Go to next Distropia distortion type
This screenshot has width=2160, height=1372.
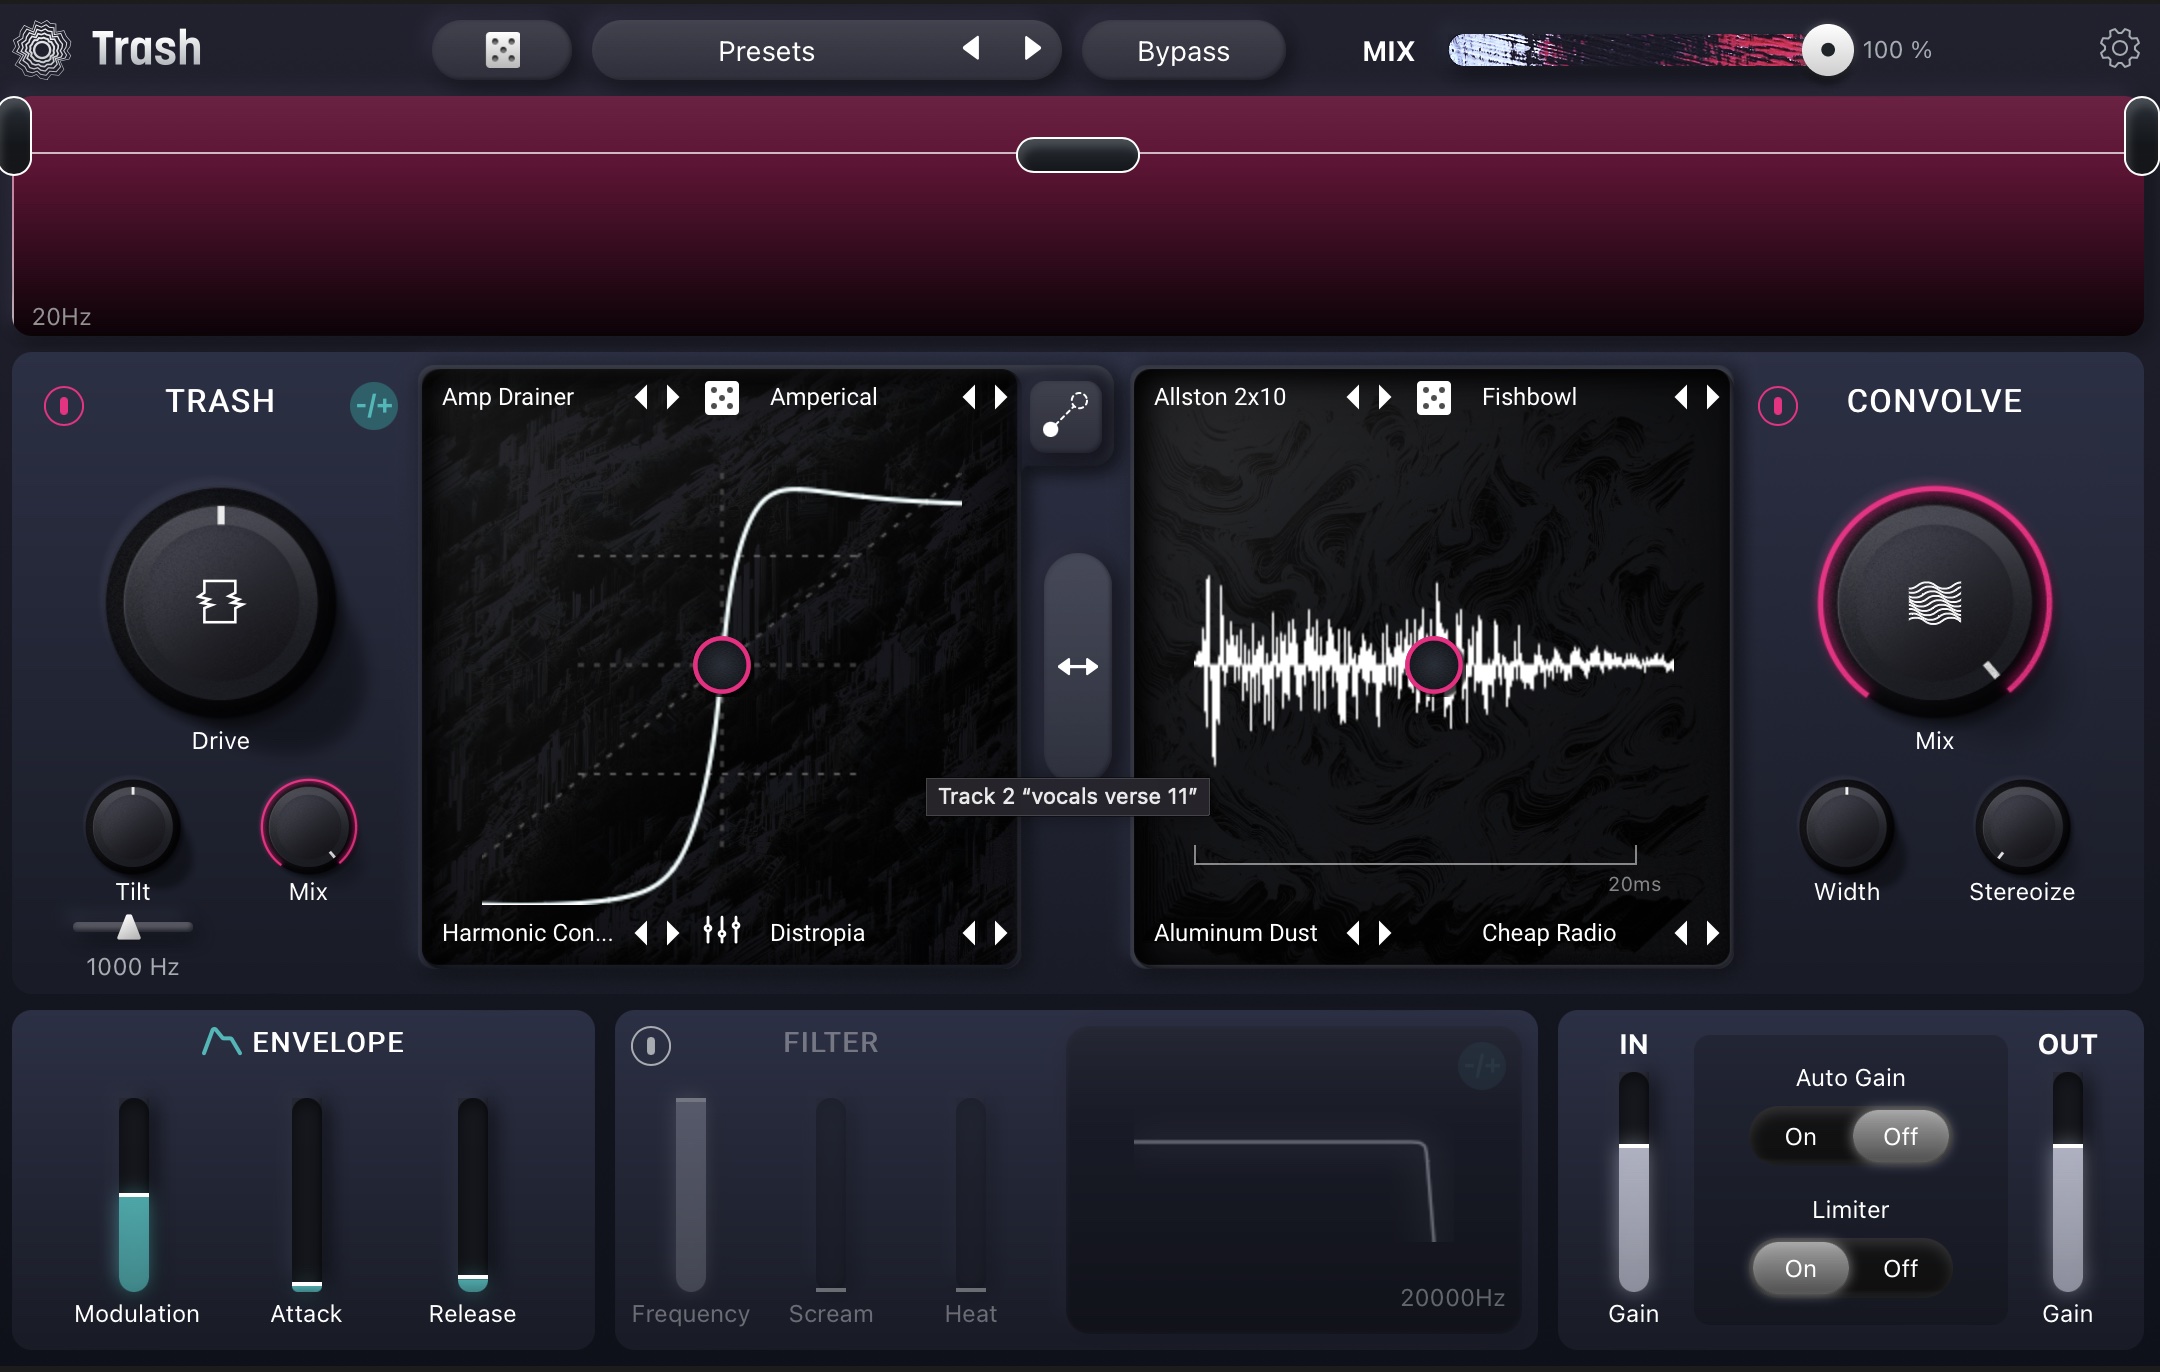(x=1001, y=933)
